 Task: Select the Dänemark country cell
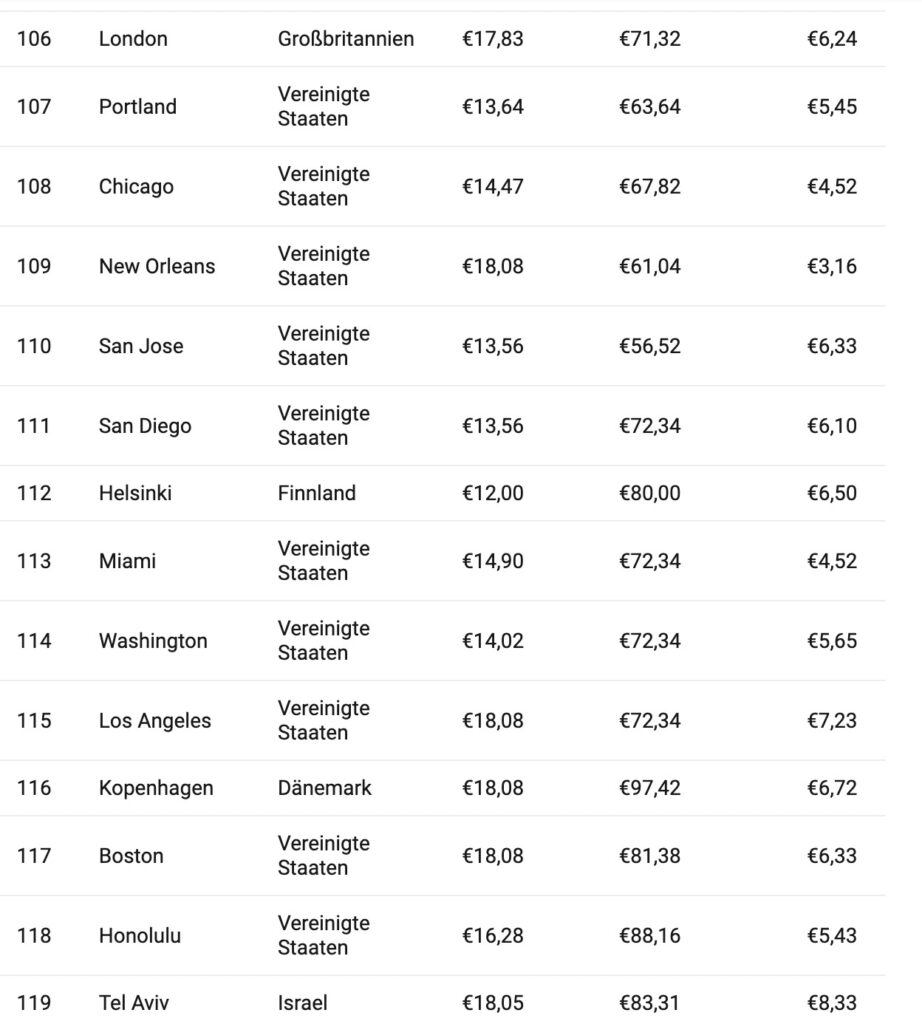coord(325,788)
